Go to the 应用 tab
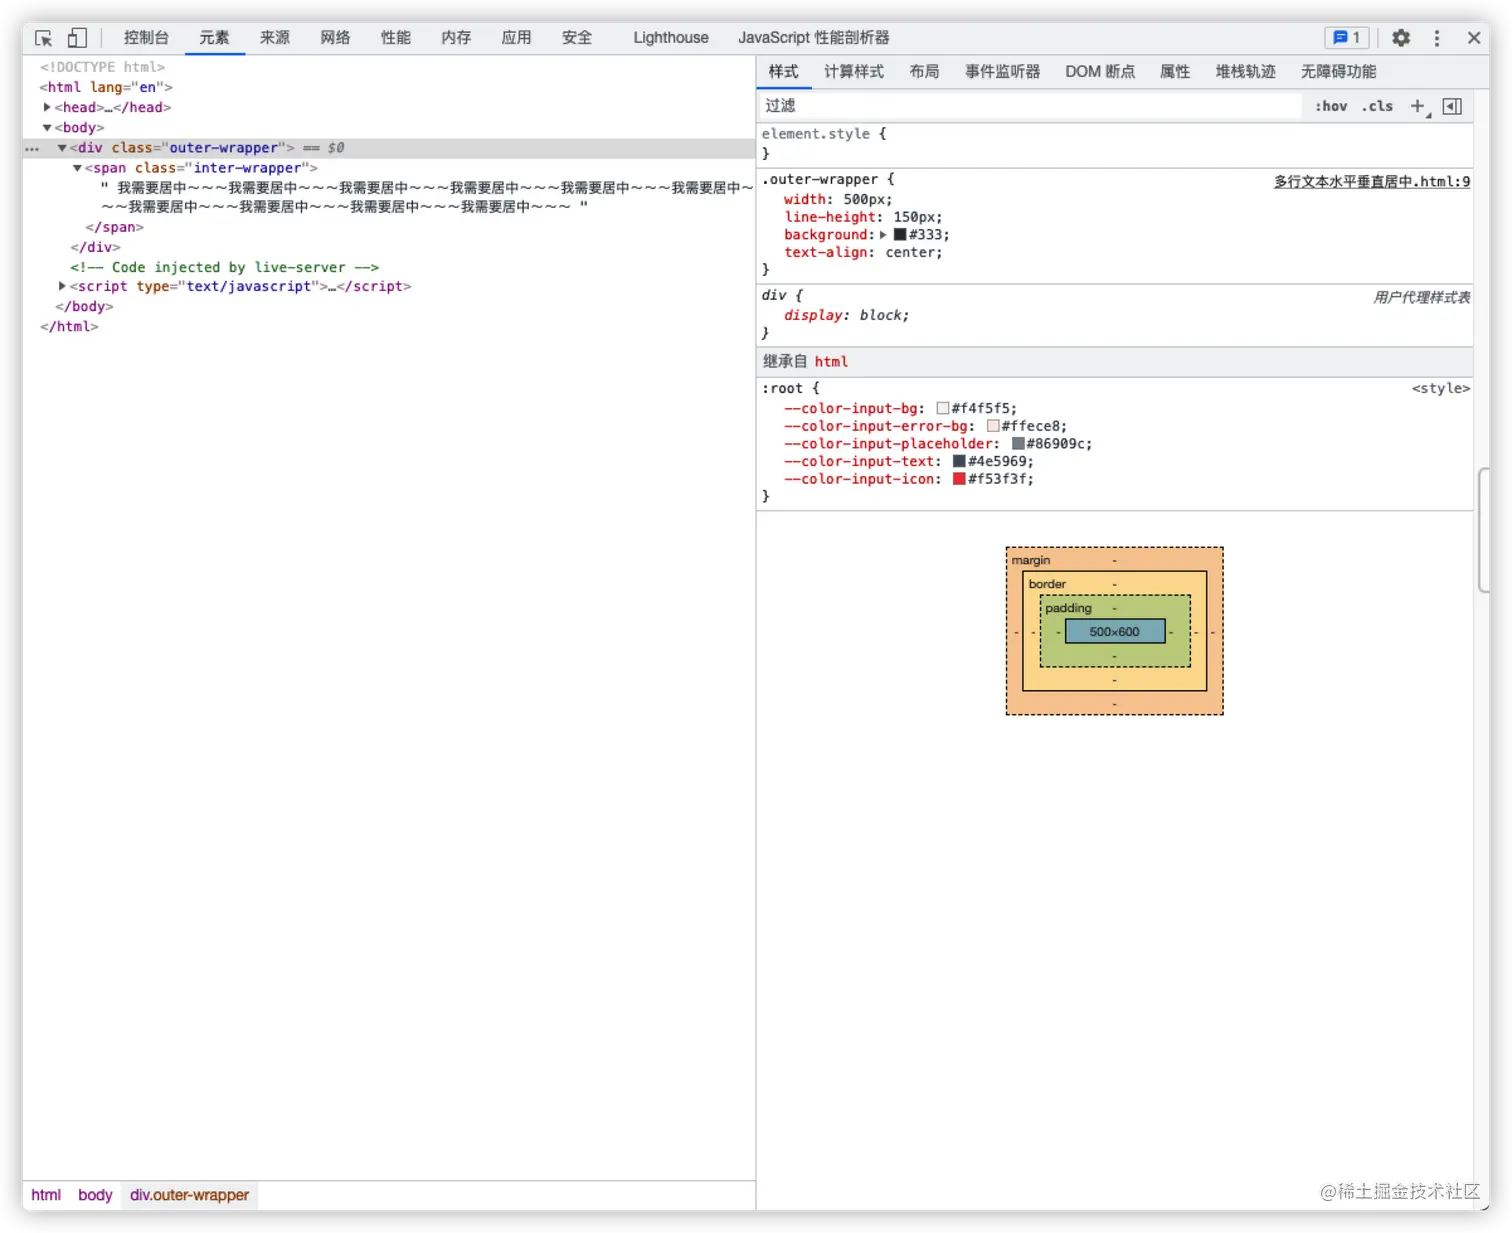The width and height of the screenshot is (1512, 1233). (x=516, y=38)
